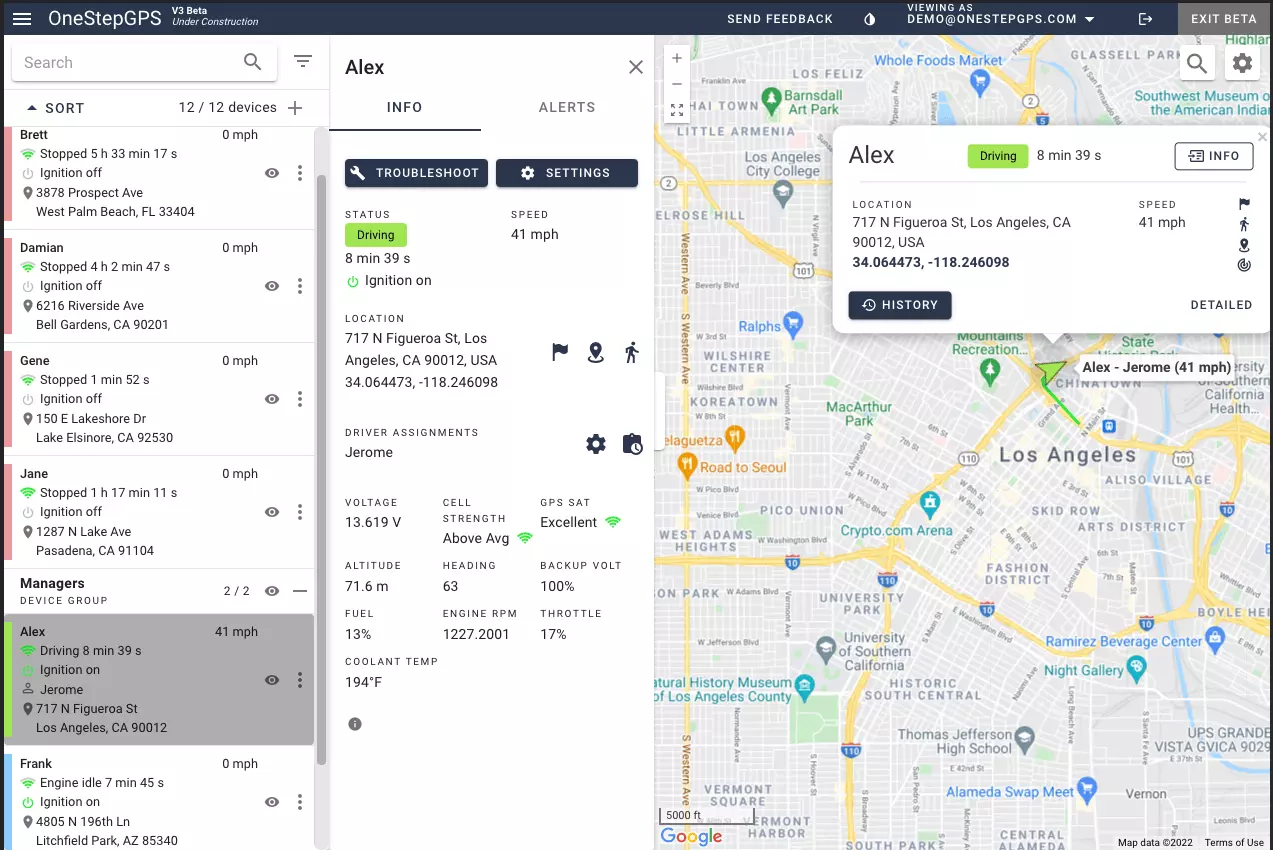Viewport: 1273px width, 850px height.
Task: Open driver assignment settings gear for Jerome
Action: point(595,443)
